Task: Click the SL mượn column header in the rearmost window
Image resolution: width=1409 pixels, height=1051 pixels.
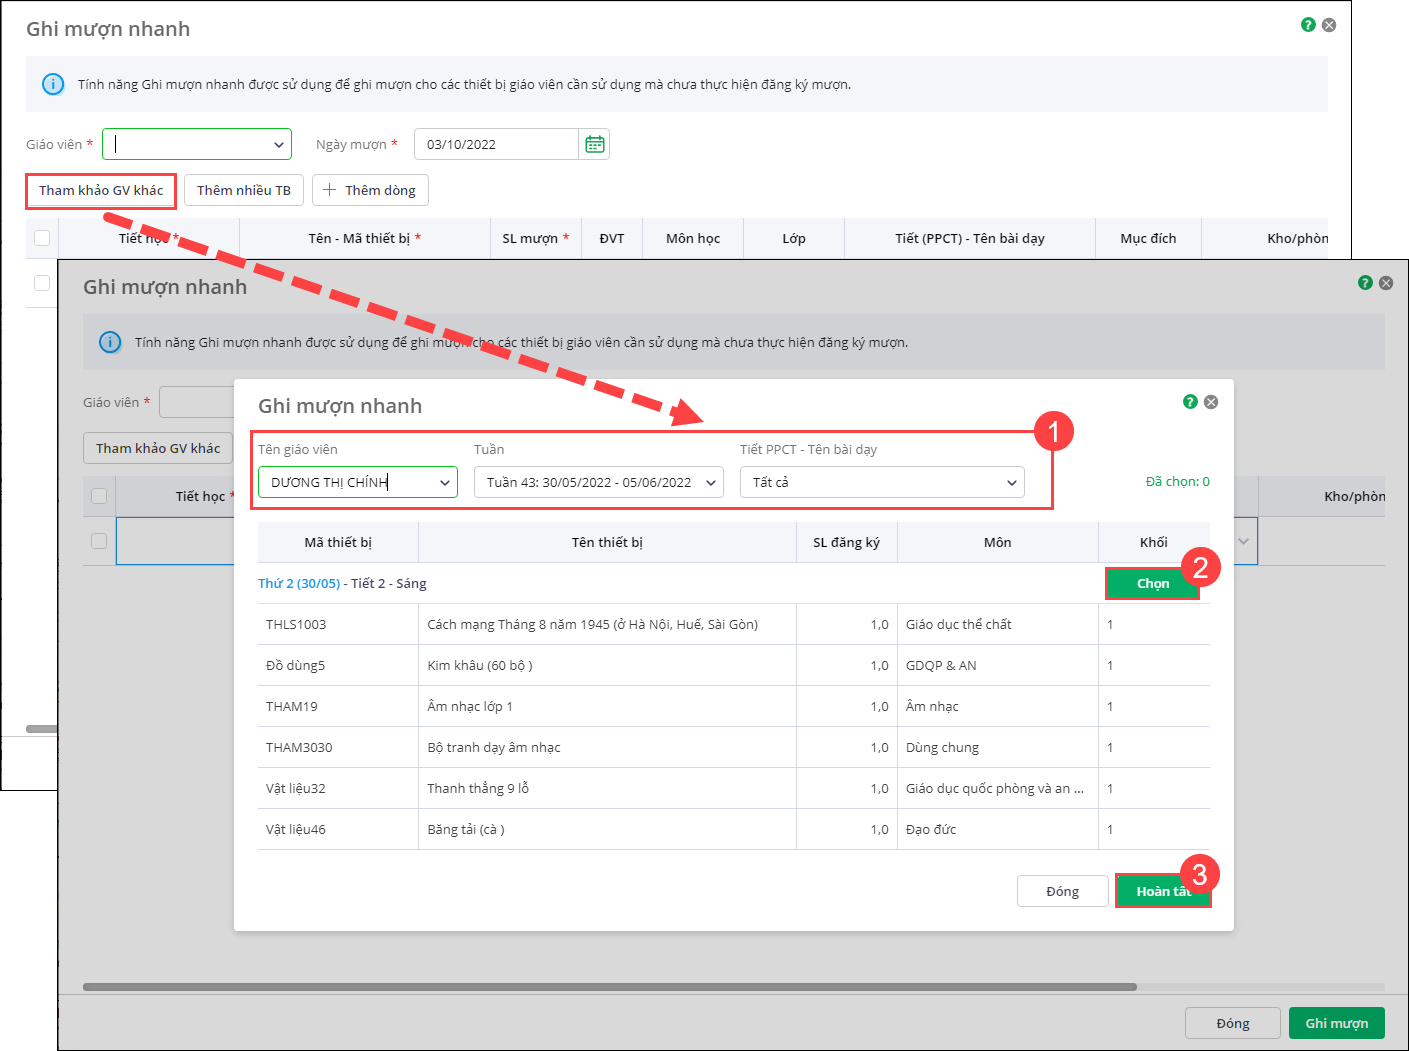Action: pos(536,238)
